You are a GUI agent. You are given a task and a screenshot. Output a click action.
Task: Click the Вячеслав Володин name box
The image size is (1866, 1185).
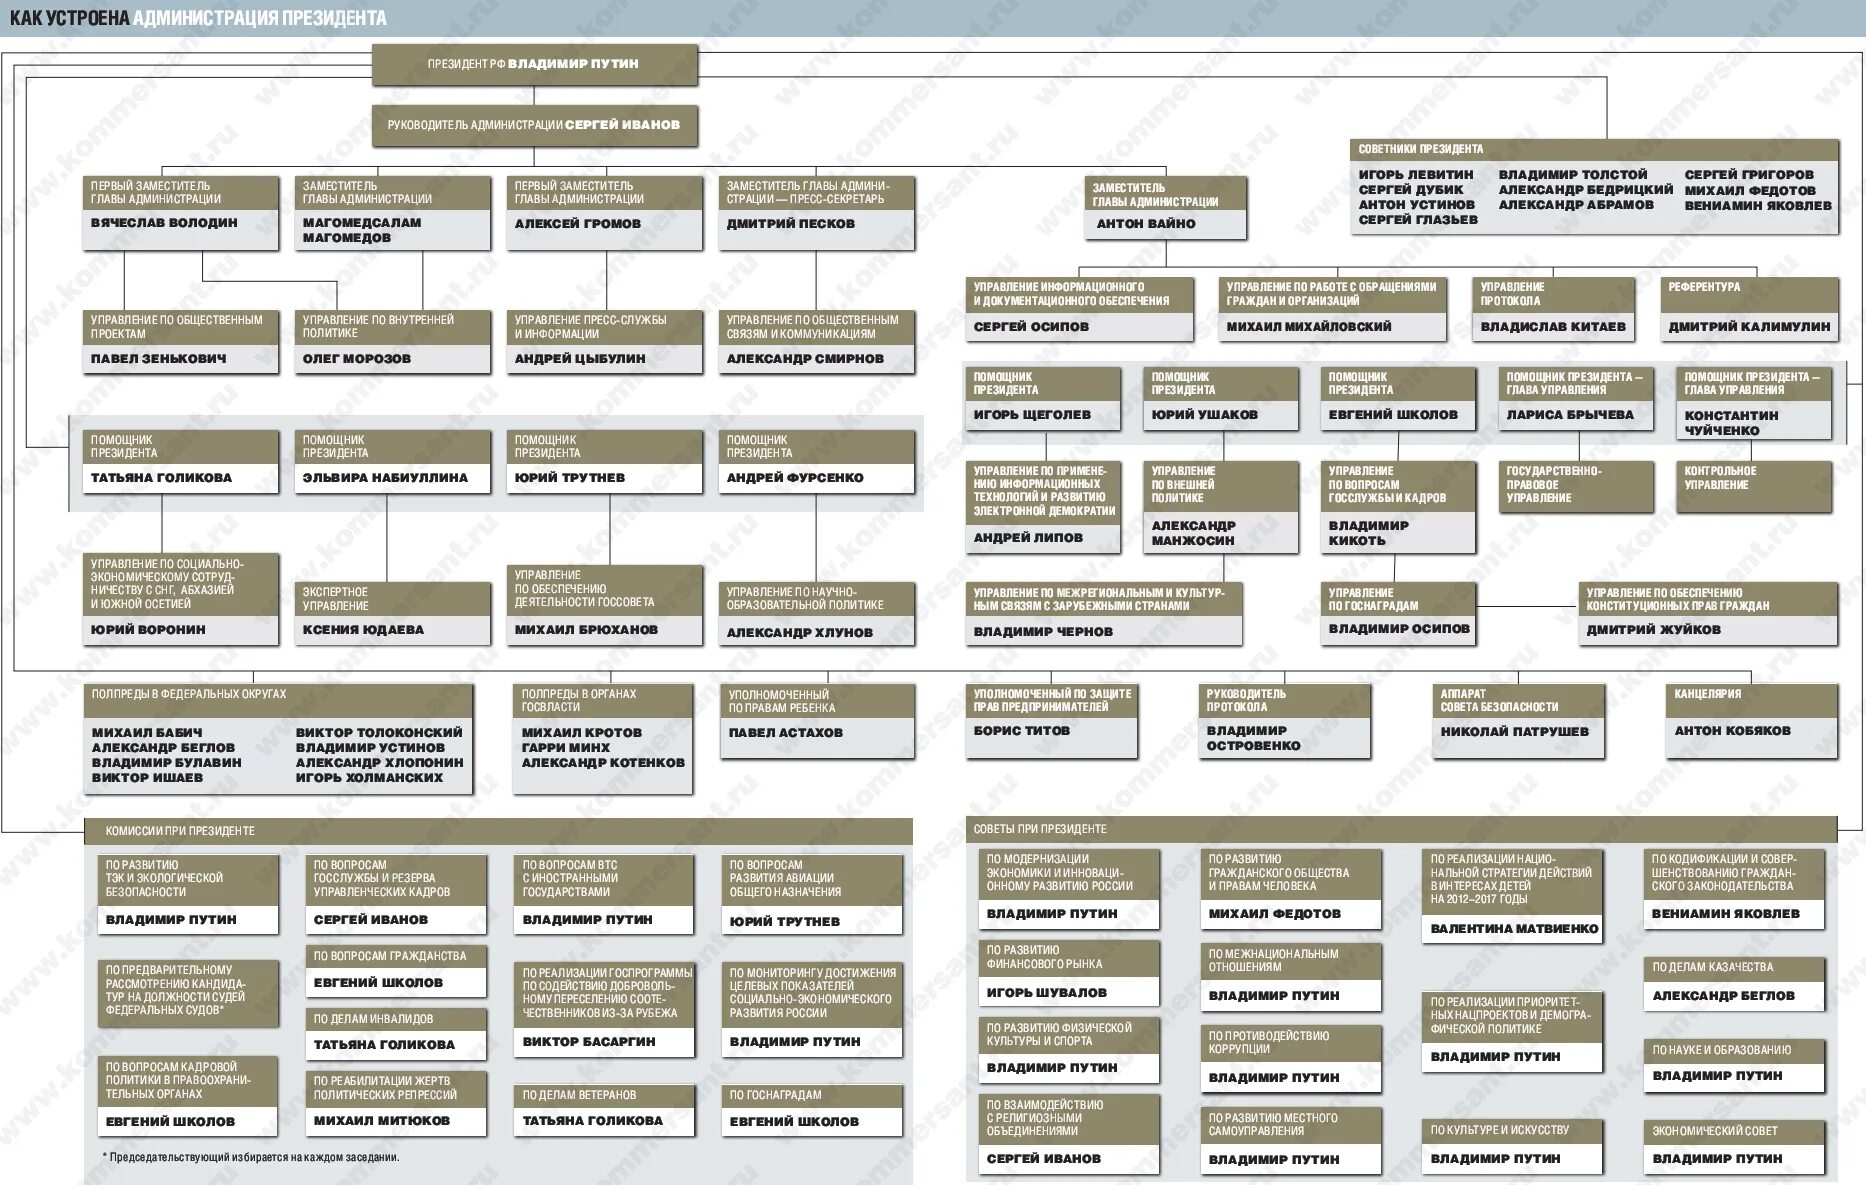pos(181,213)
